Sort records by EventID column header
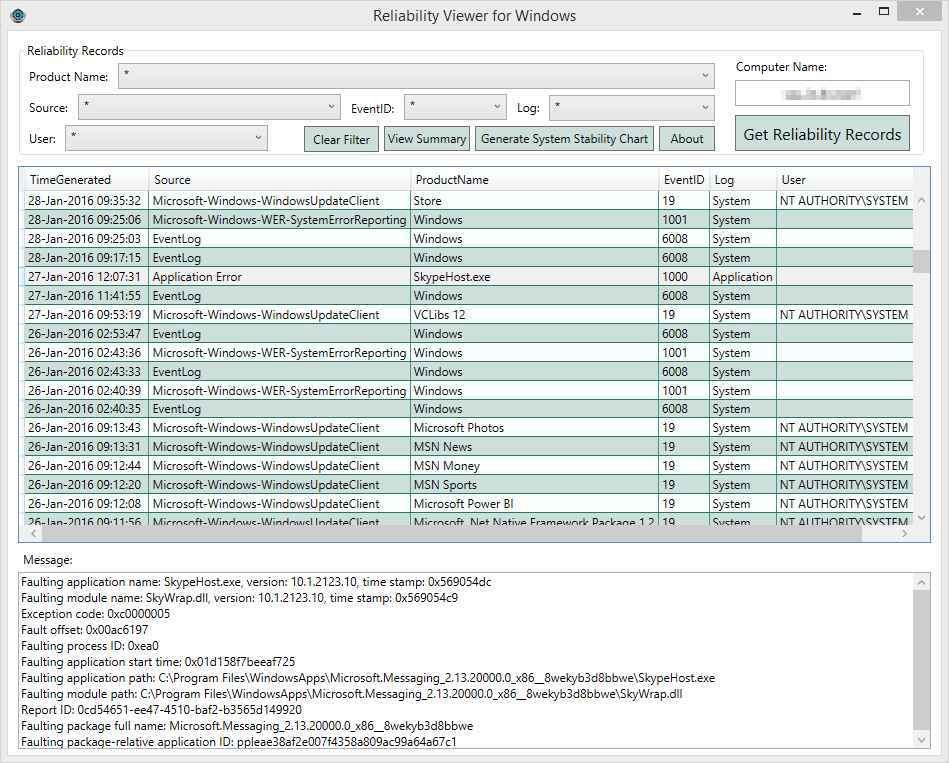Screen dimensions: 949x763 tap(684, 180)
